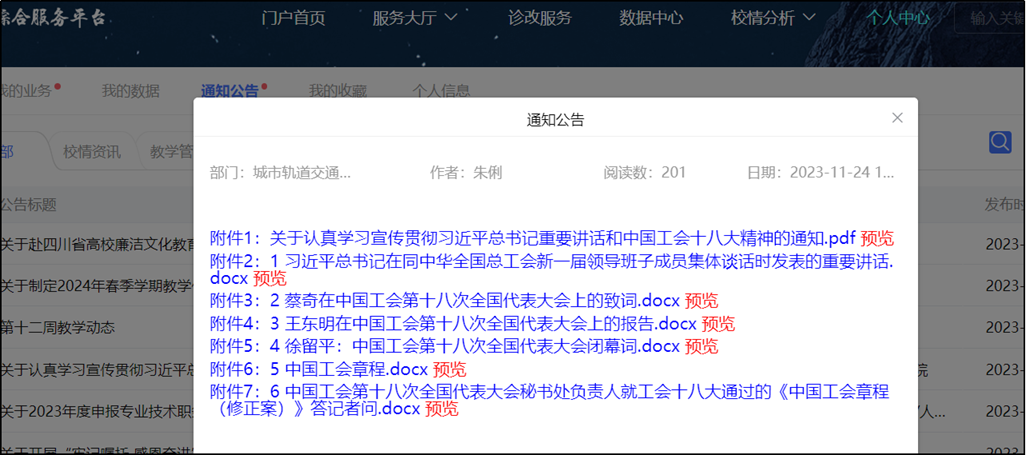Switch to 个人信息 tab
Viewport: 1026px width, 455px height.
[441, 91]
